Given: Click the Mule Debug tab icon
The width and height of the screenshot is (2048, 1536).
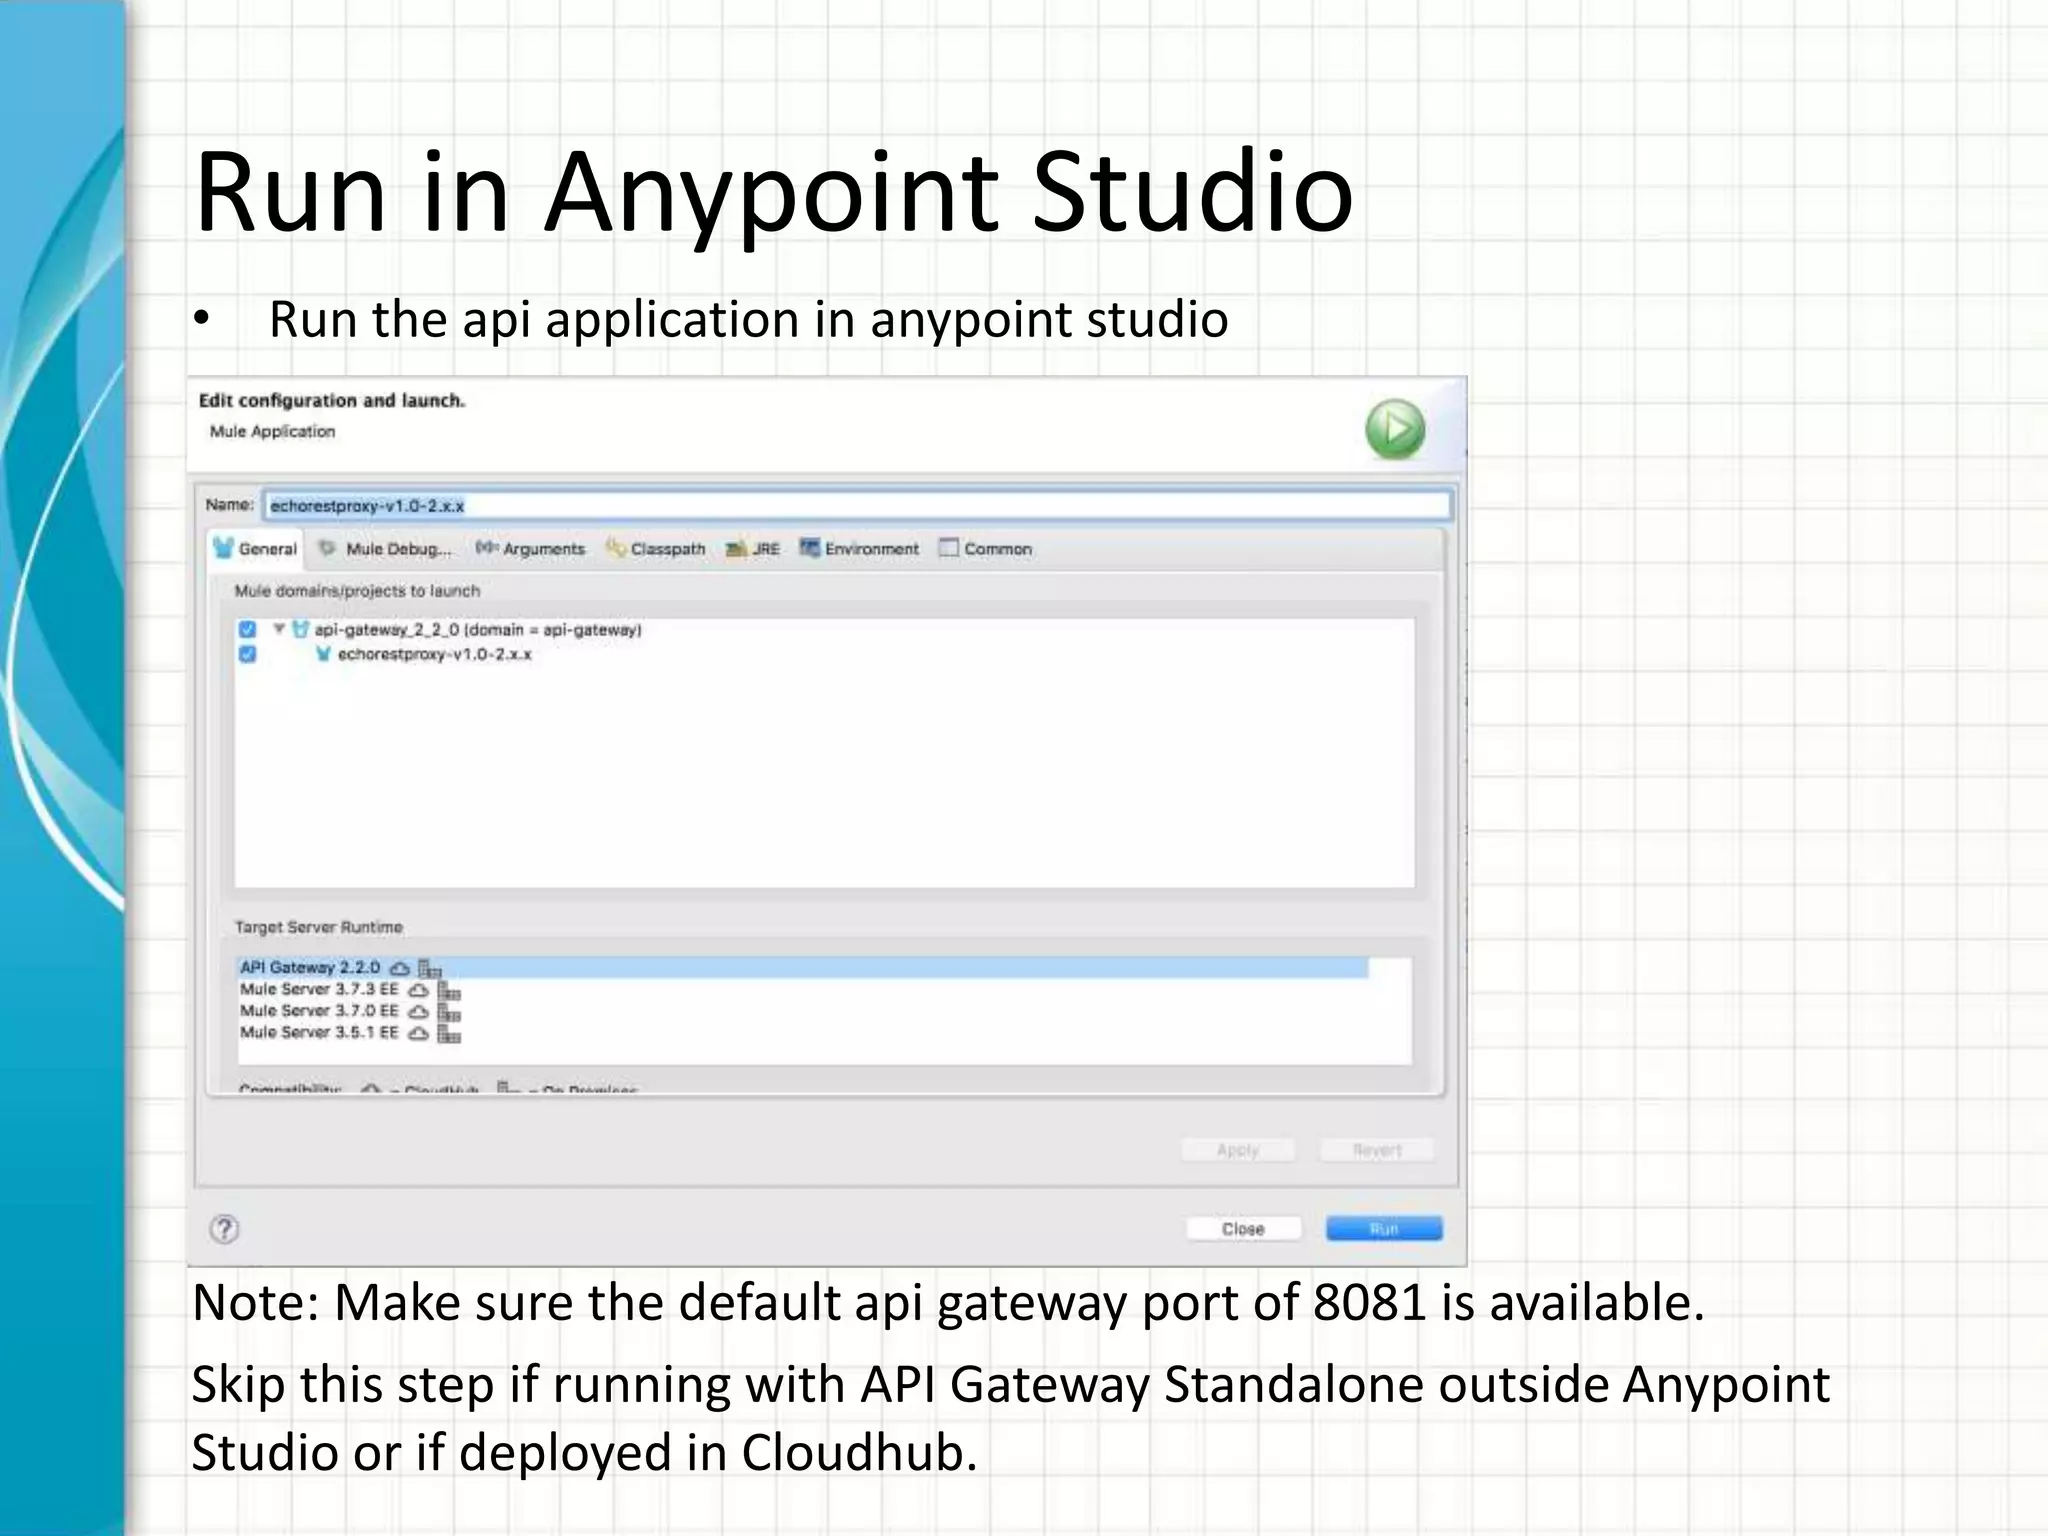Looking at the screenshot, I should [x=327, y=548].
